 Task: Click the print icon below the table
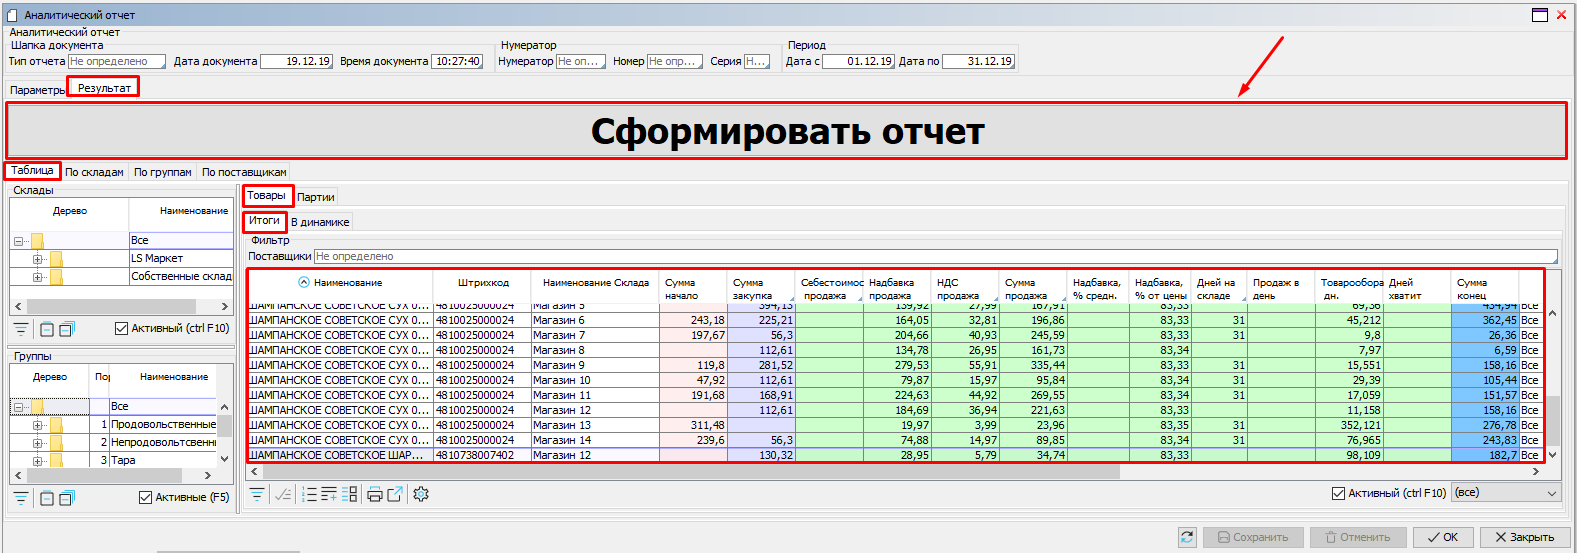[375, 494]
